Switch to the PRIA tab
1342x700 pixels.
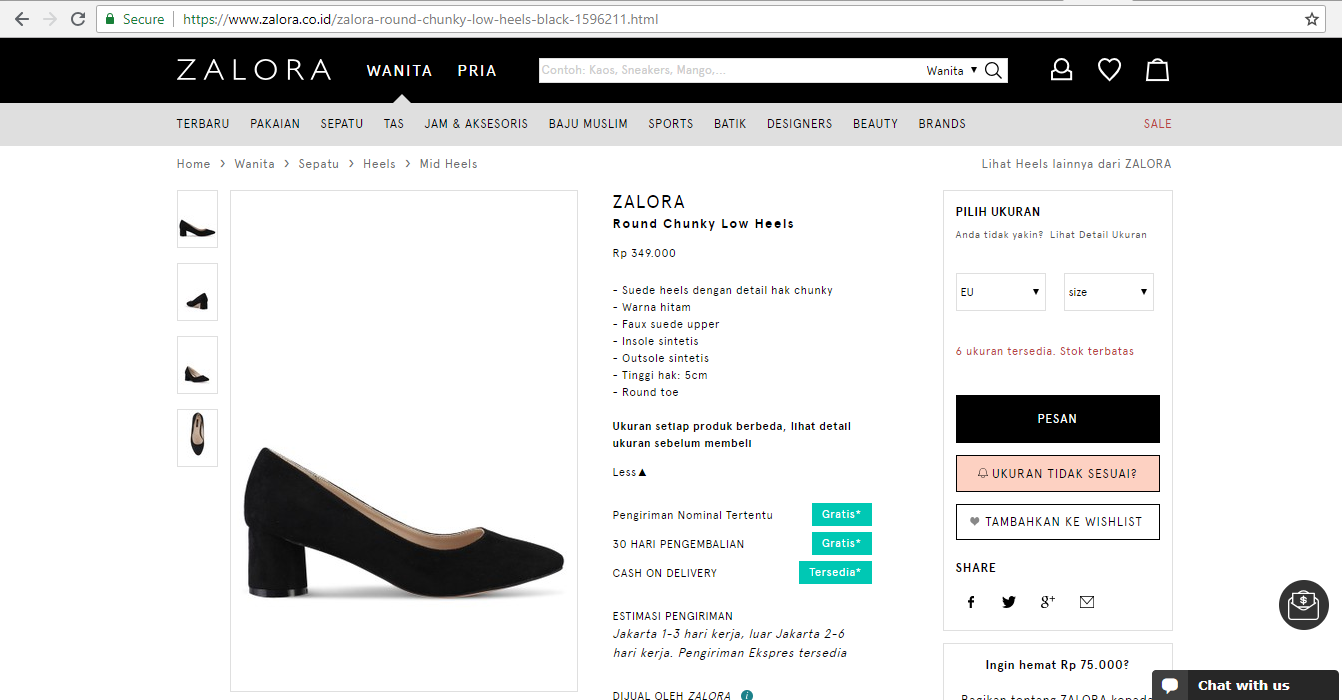point(477,71)
